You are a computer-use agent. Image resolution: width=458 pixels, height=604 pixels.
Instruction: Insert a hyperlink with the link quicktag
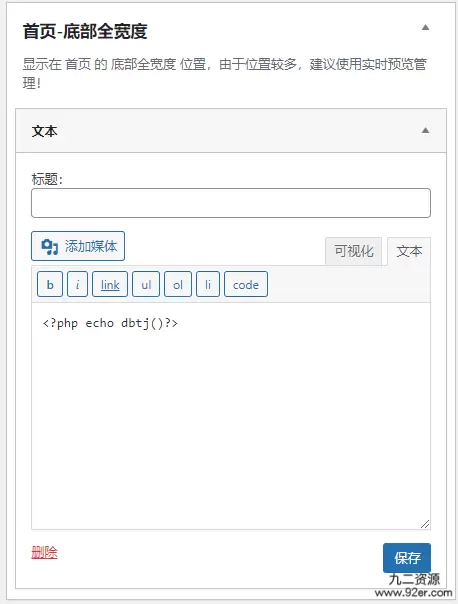(x=110, y=284)
